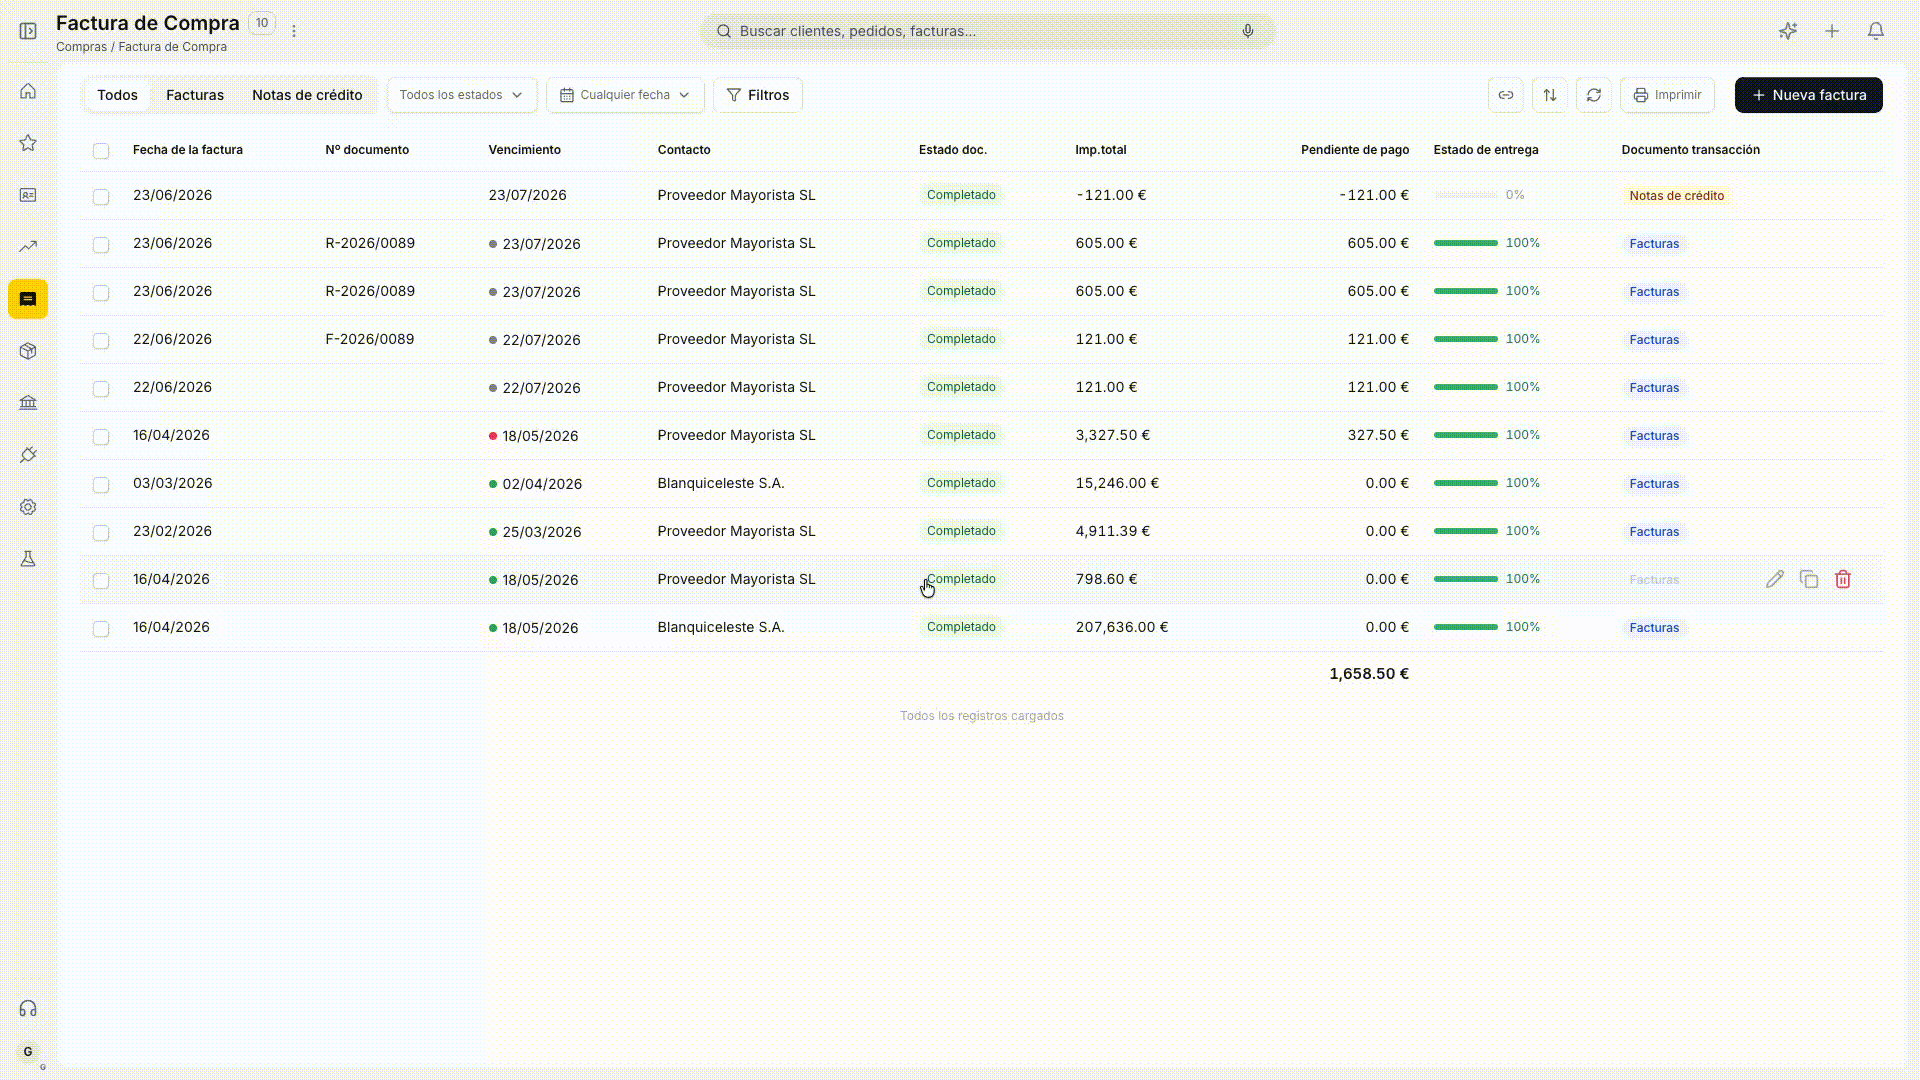Screen dimensions: 1920x1080
Task: Create a Nueva factura
Action: [1809, 95]
